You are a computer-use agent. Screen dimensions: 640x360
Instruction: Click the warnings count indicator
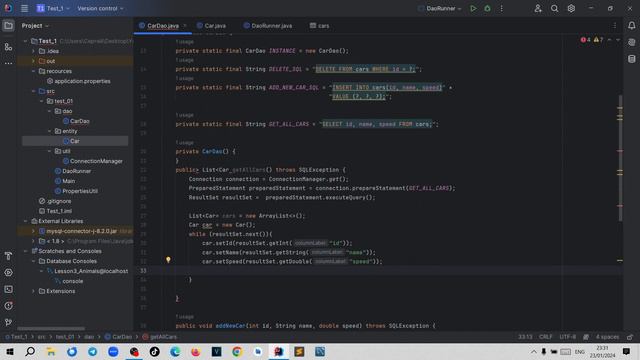[x=598, y=40]
